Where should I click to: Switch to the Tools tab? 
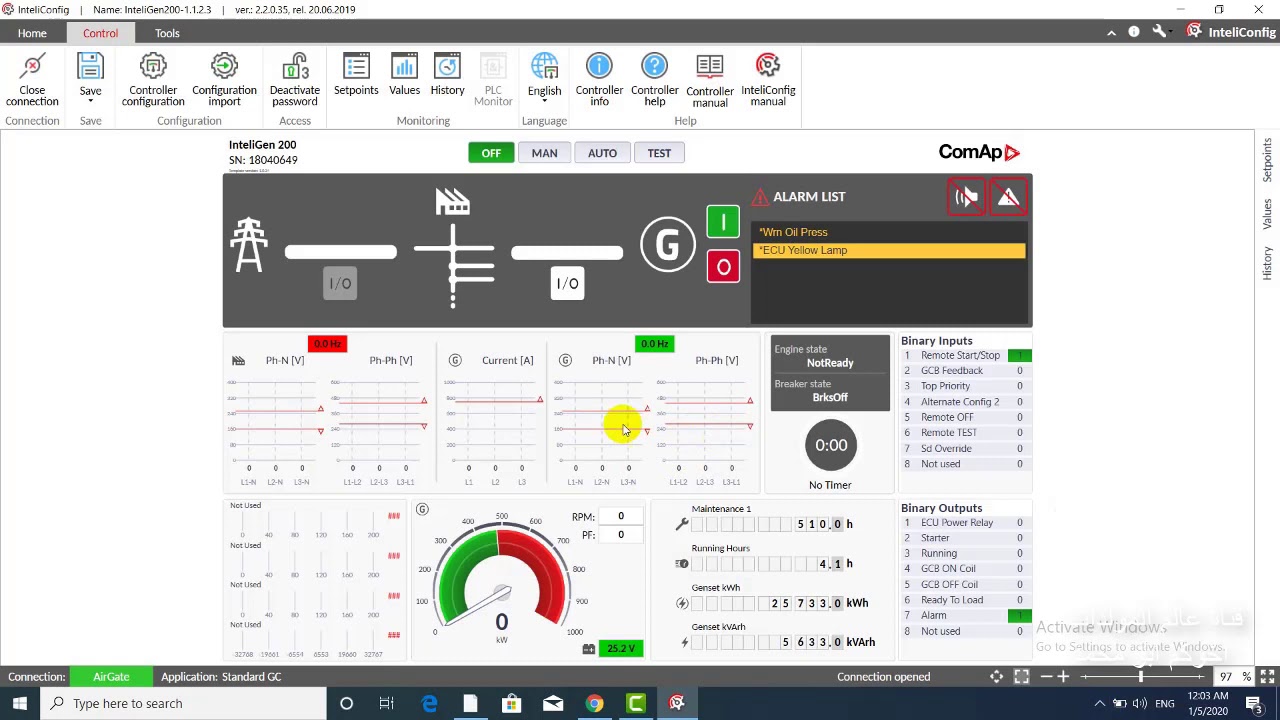[167, 33]
